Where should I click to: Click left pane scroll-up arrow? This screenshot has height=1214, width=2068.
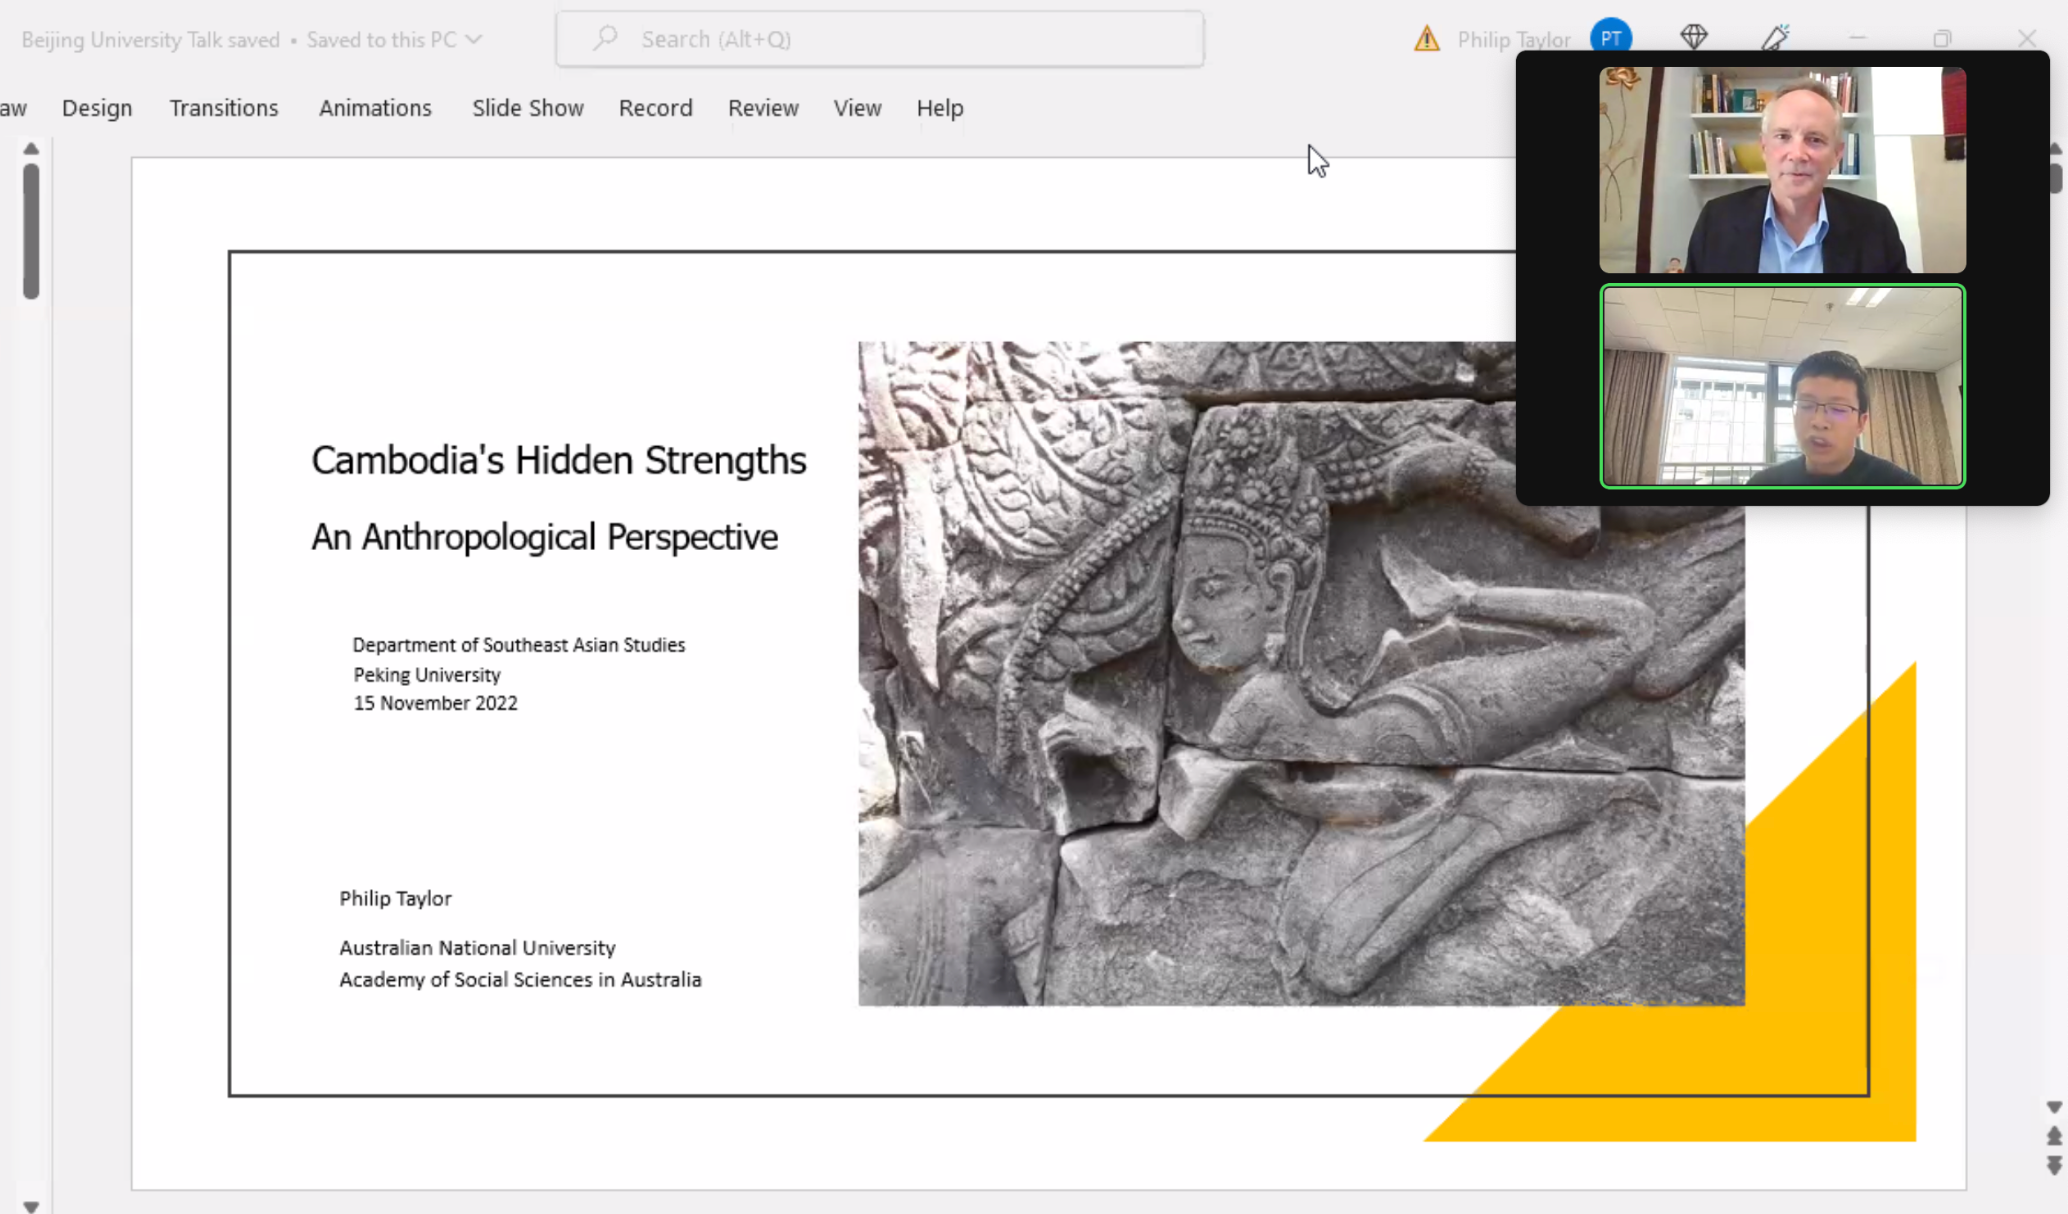[x=31, y=149]
